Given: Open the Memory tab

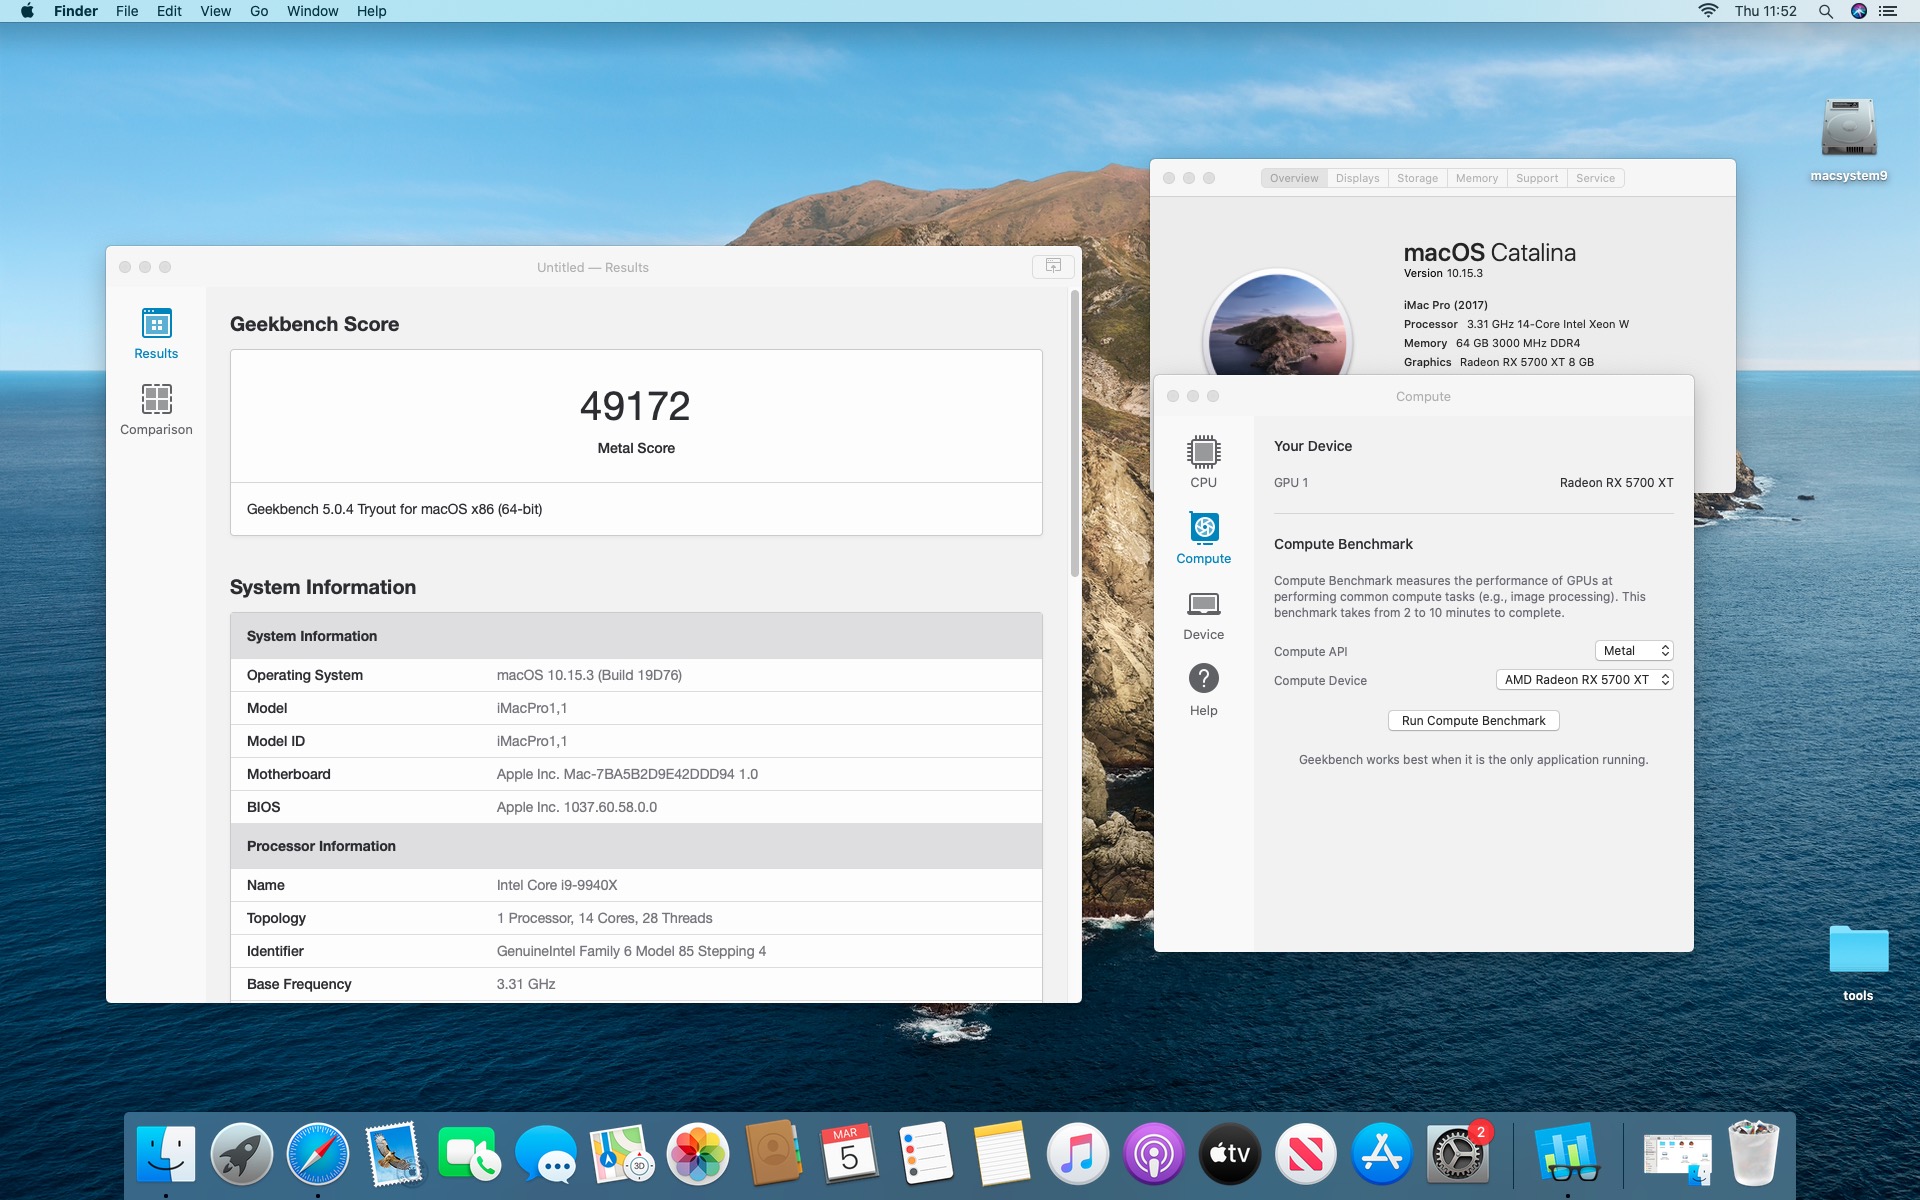Looking at the screenshot, I should click(1476, 178).
